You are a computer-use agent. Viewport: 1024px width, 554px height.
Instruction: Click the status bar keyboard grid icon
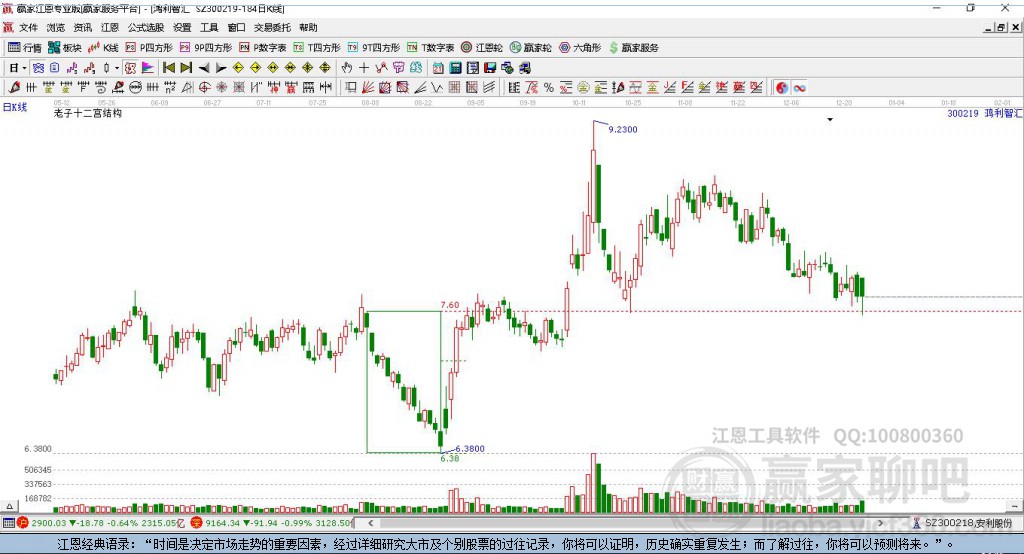pos(8,523)
